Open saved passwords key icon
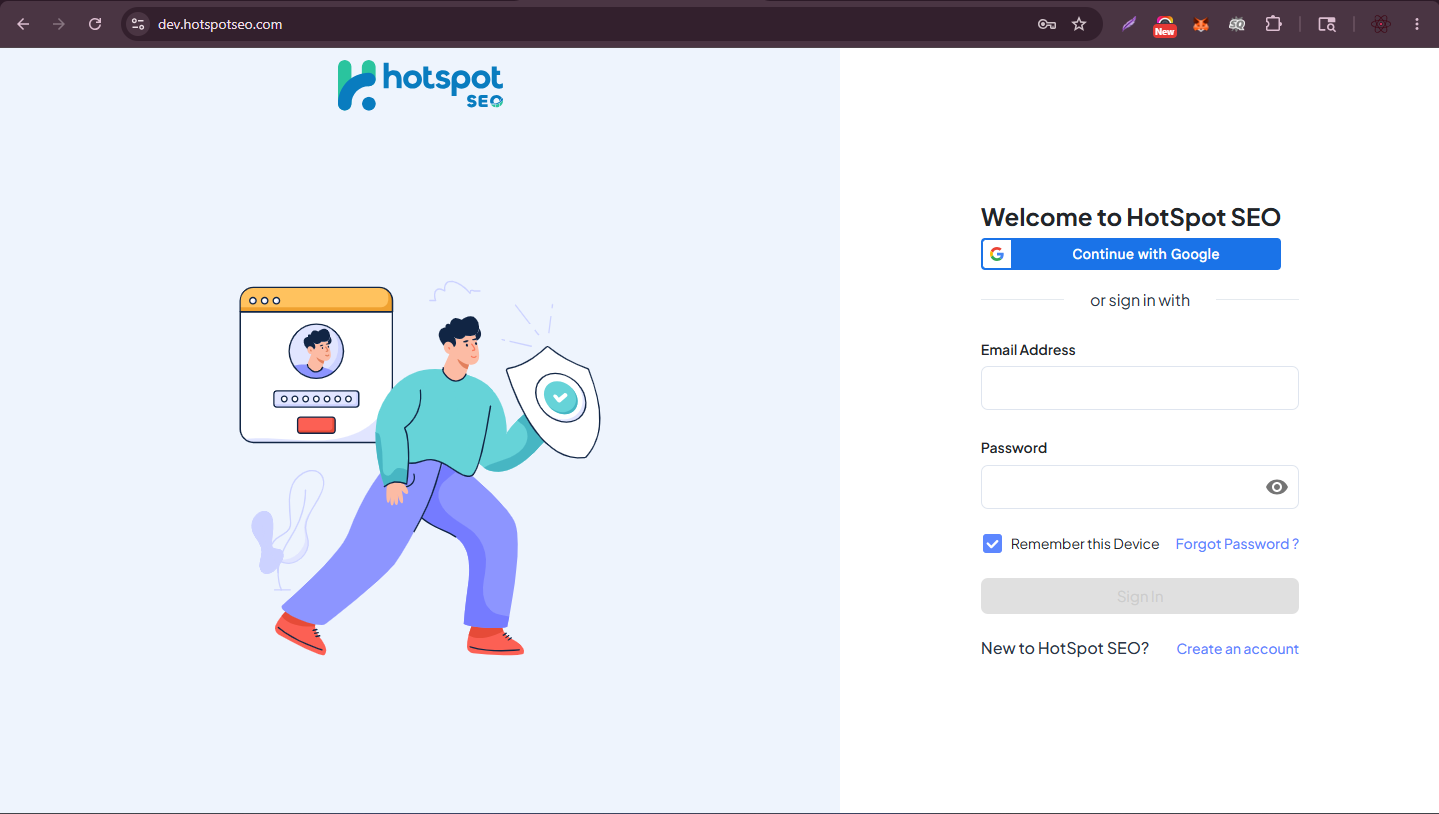1439x814 pixels. pos(1047,24)
